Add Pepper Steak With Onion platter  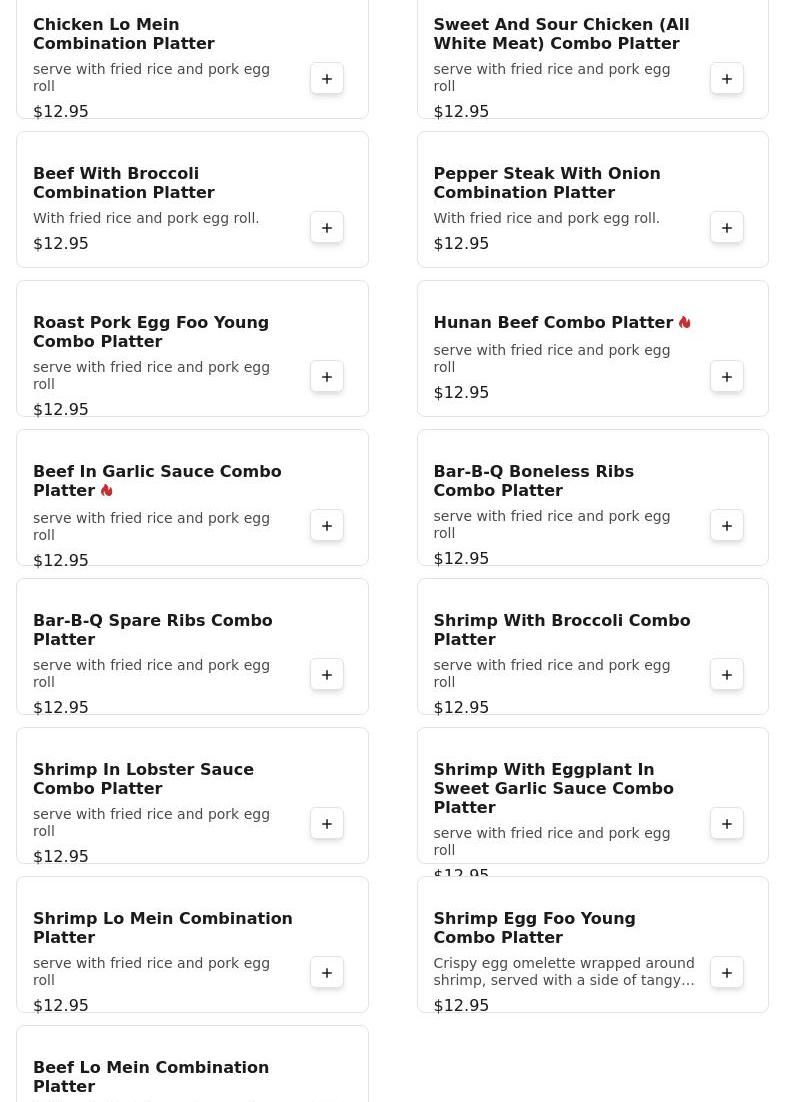[x=727, y=228]
